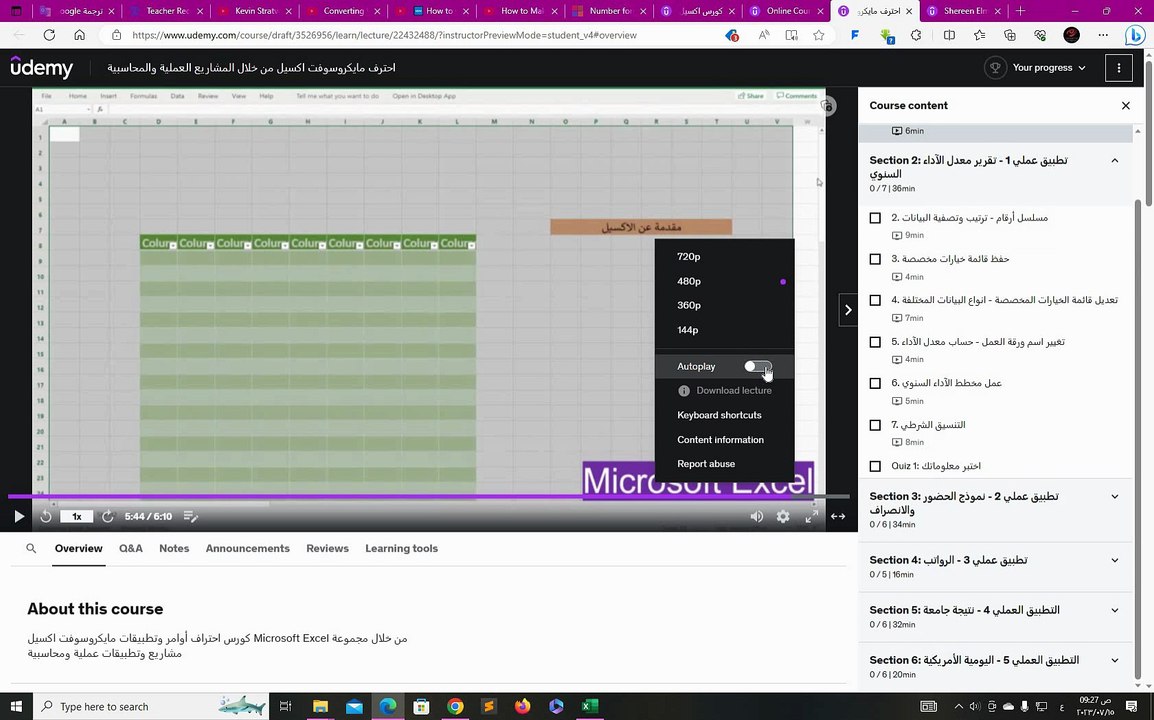Rewind the video five seconds
This screenshot has height=720, width=1154.
pyautogui.click(x=46, y=516)
